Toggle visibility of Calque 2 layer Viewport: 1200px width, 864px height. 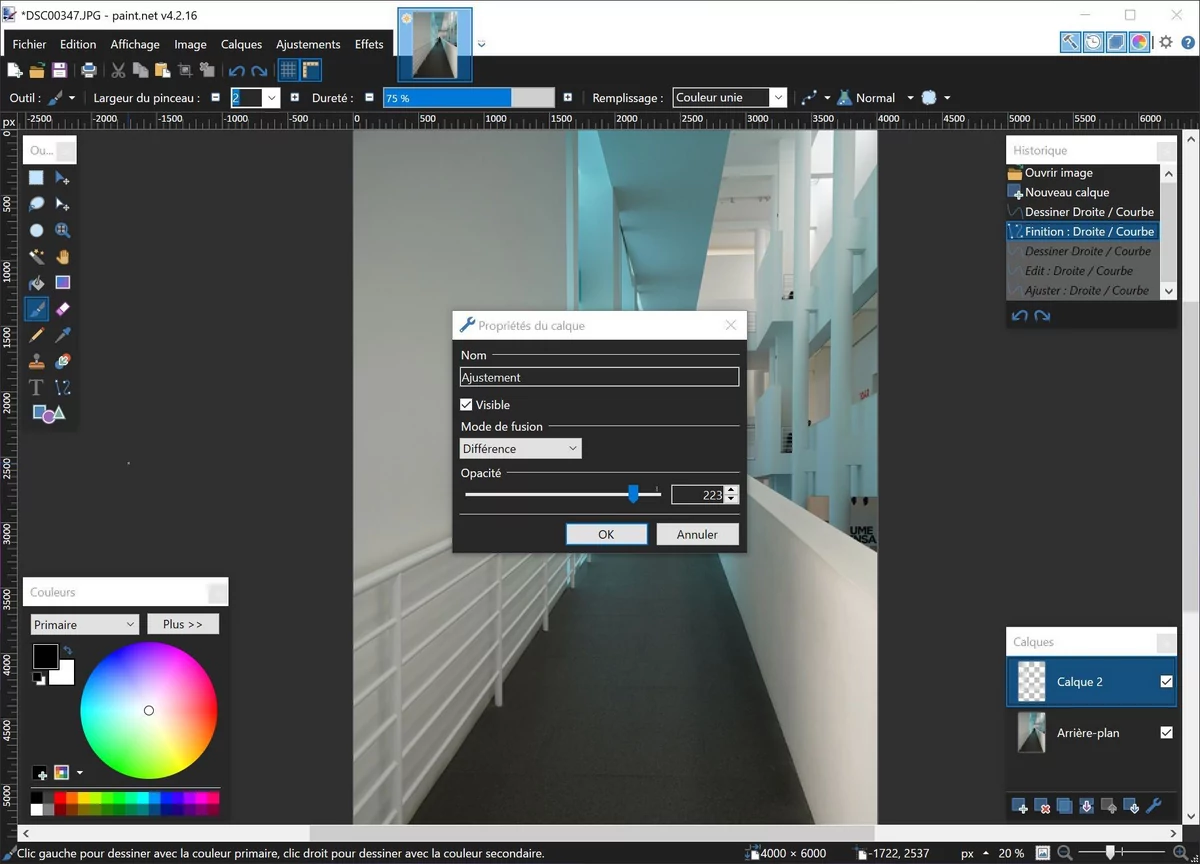[x=1166, y=681]
